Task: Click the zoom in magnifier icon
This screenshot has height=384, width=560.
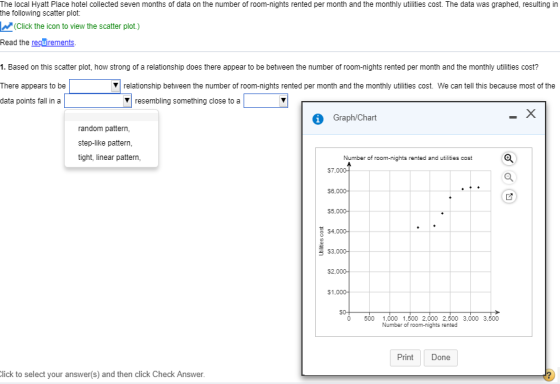Action: [509, 158]
